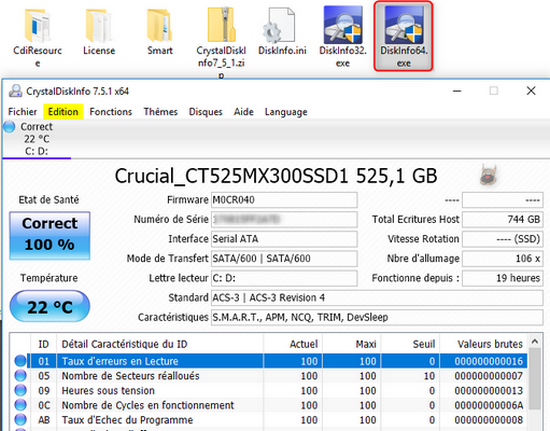Open the Disques menu
The image size is (550, 431).
click(206, 112)
